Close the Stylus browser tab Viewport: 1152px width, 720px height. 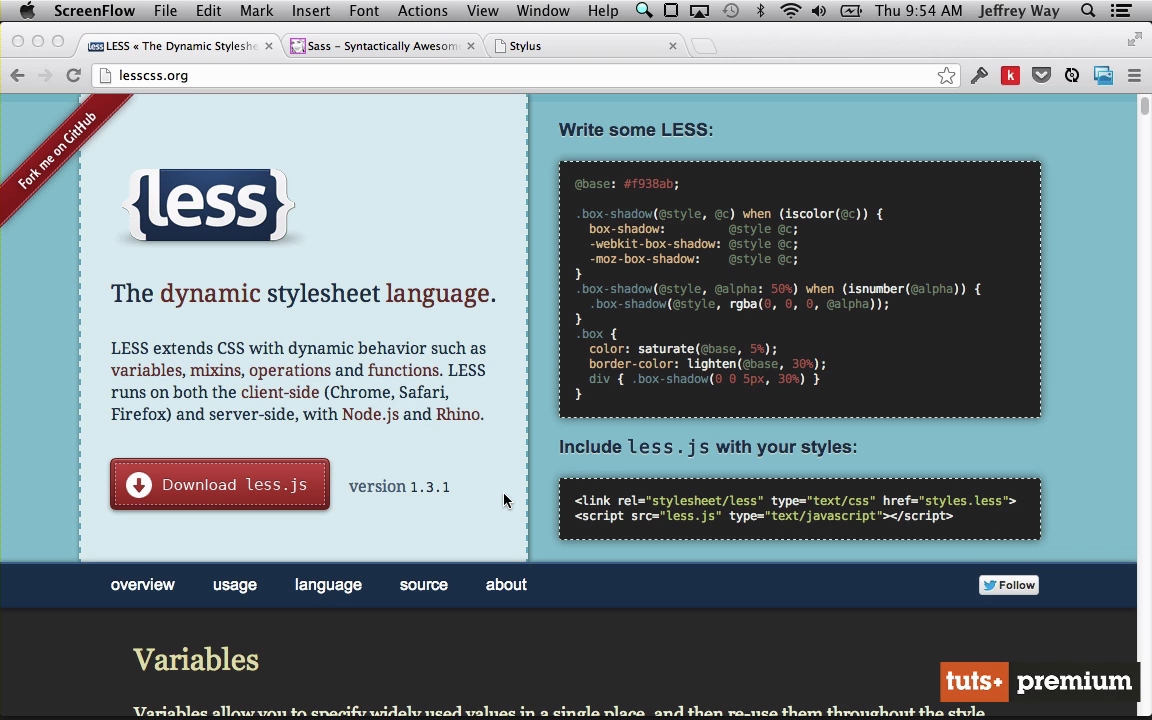672,46
